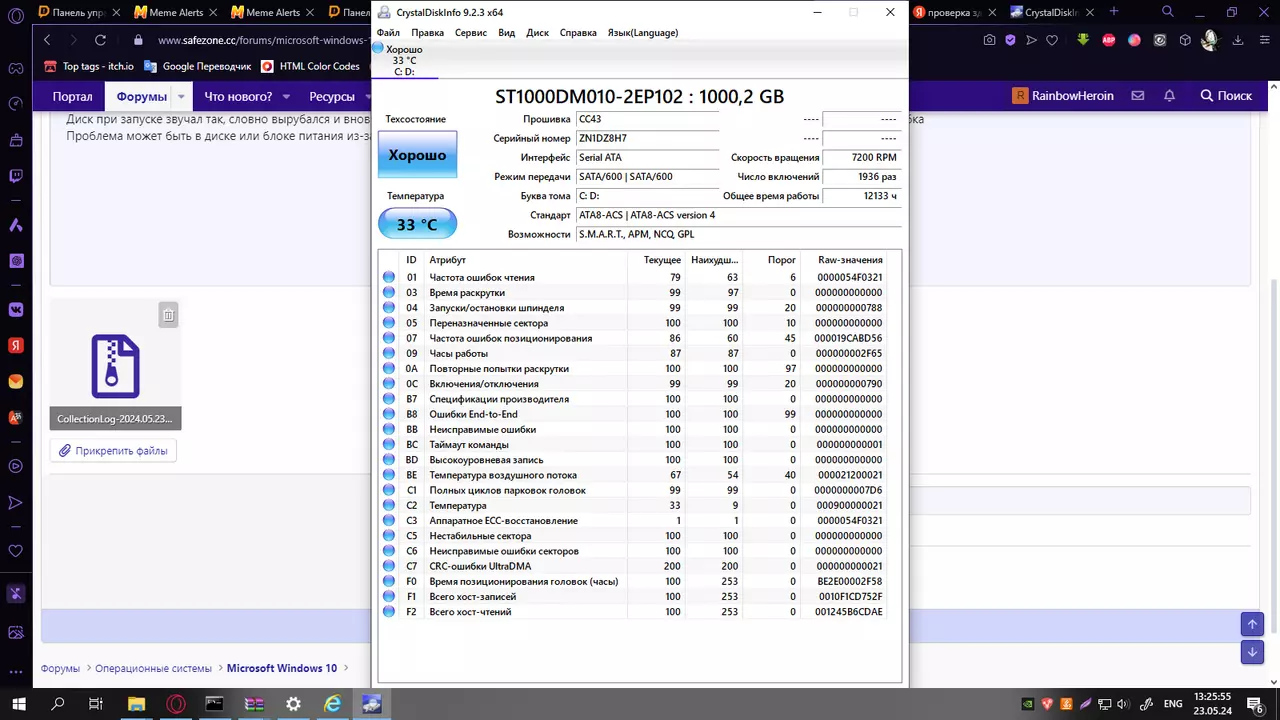
Task: Reload the safezone.cc page
Action: tap(100, 40)
